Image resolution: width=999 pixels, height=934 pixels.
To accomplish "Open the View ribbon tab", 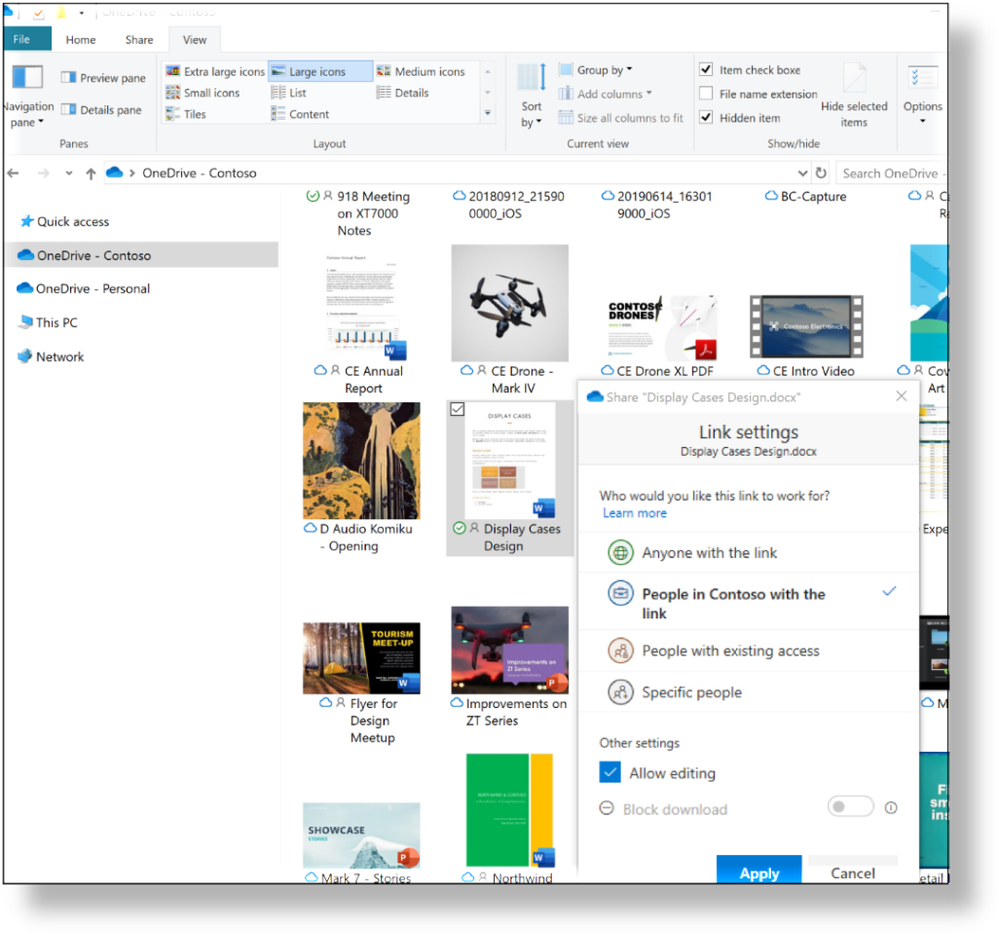I will tap(194, 40).
